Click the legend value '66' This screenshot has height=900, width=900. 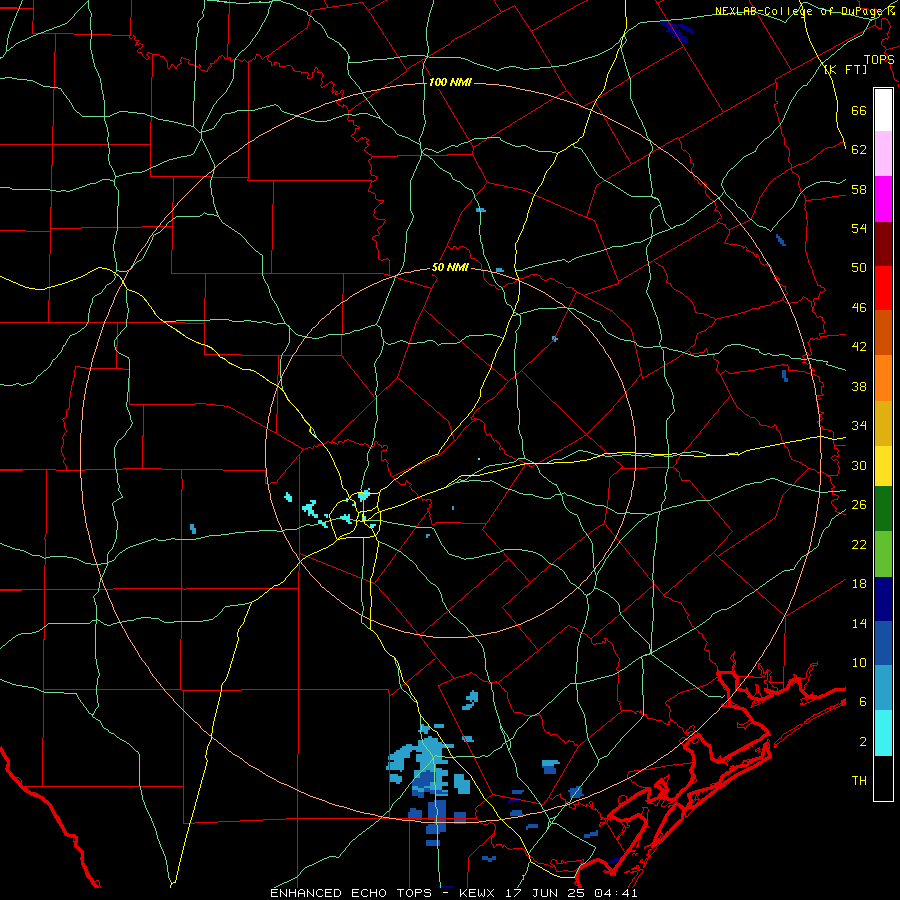coord(859,110)
